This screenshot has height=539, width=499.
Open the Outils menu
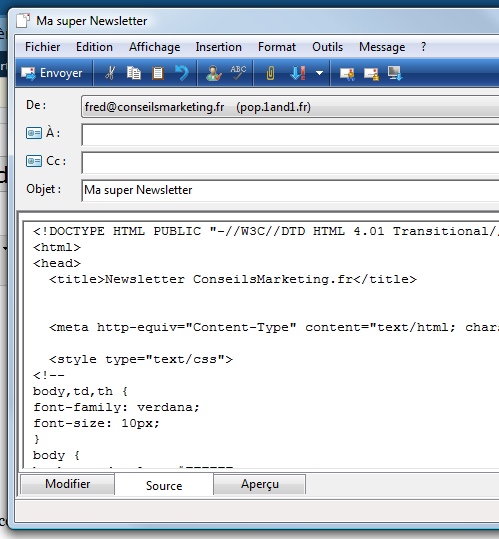[x=327, y=47]
